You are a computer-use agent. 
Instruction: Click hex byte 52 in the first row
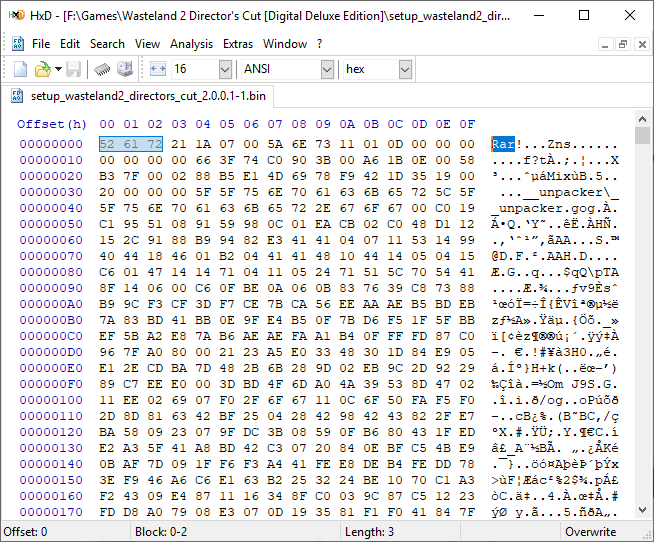click(107, 144)
